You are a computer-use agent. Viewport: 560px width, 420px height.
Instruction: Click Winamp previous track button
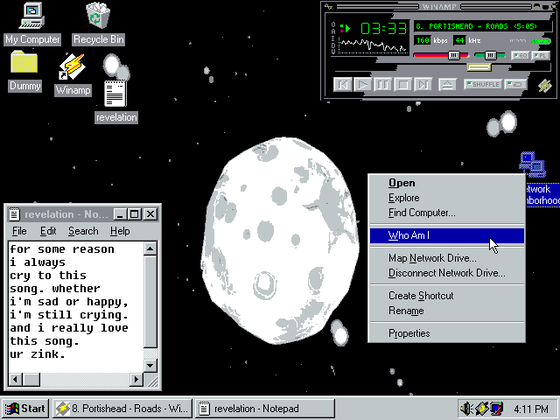tap(342, 85)
